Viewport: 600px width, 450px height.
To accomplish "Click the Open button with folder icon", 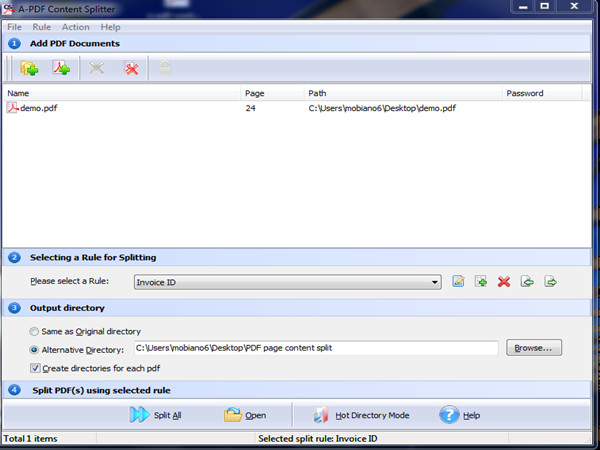I will coord(245,415).
